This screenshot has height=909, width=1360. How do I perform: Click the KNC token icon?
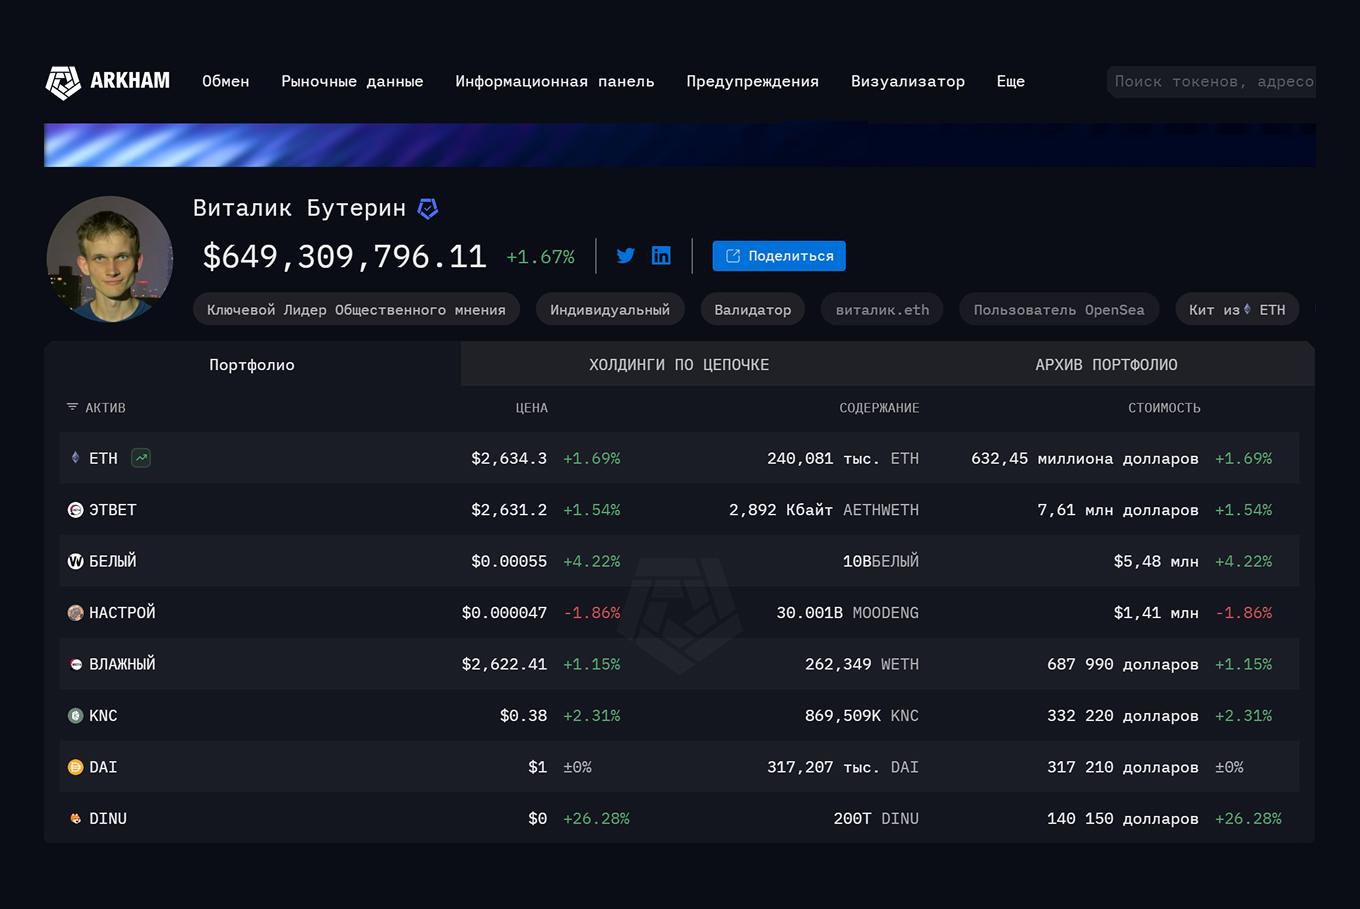pyautogui.click(x=75, y=716)
